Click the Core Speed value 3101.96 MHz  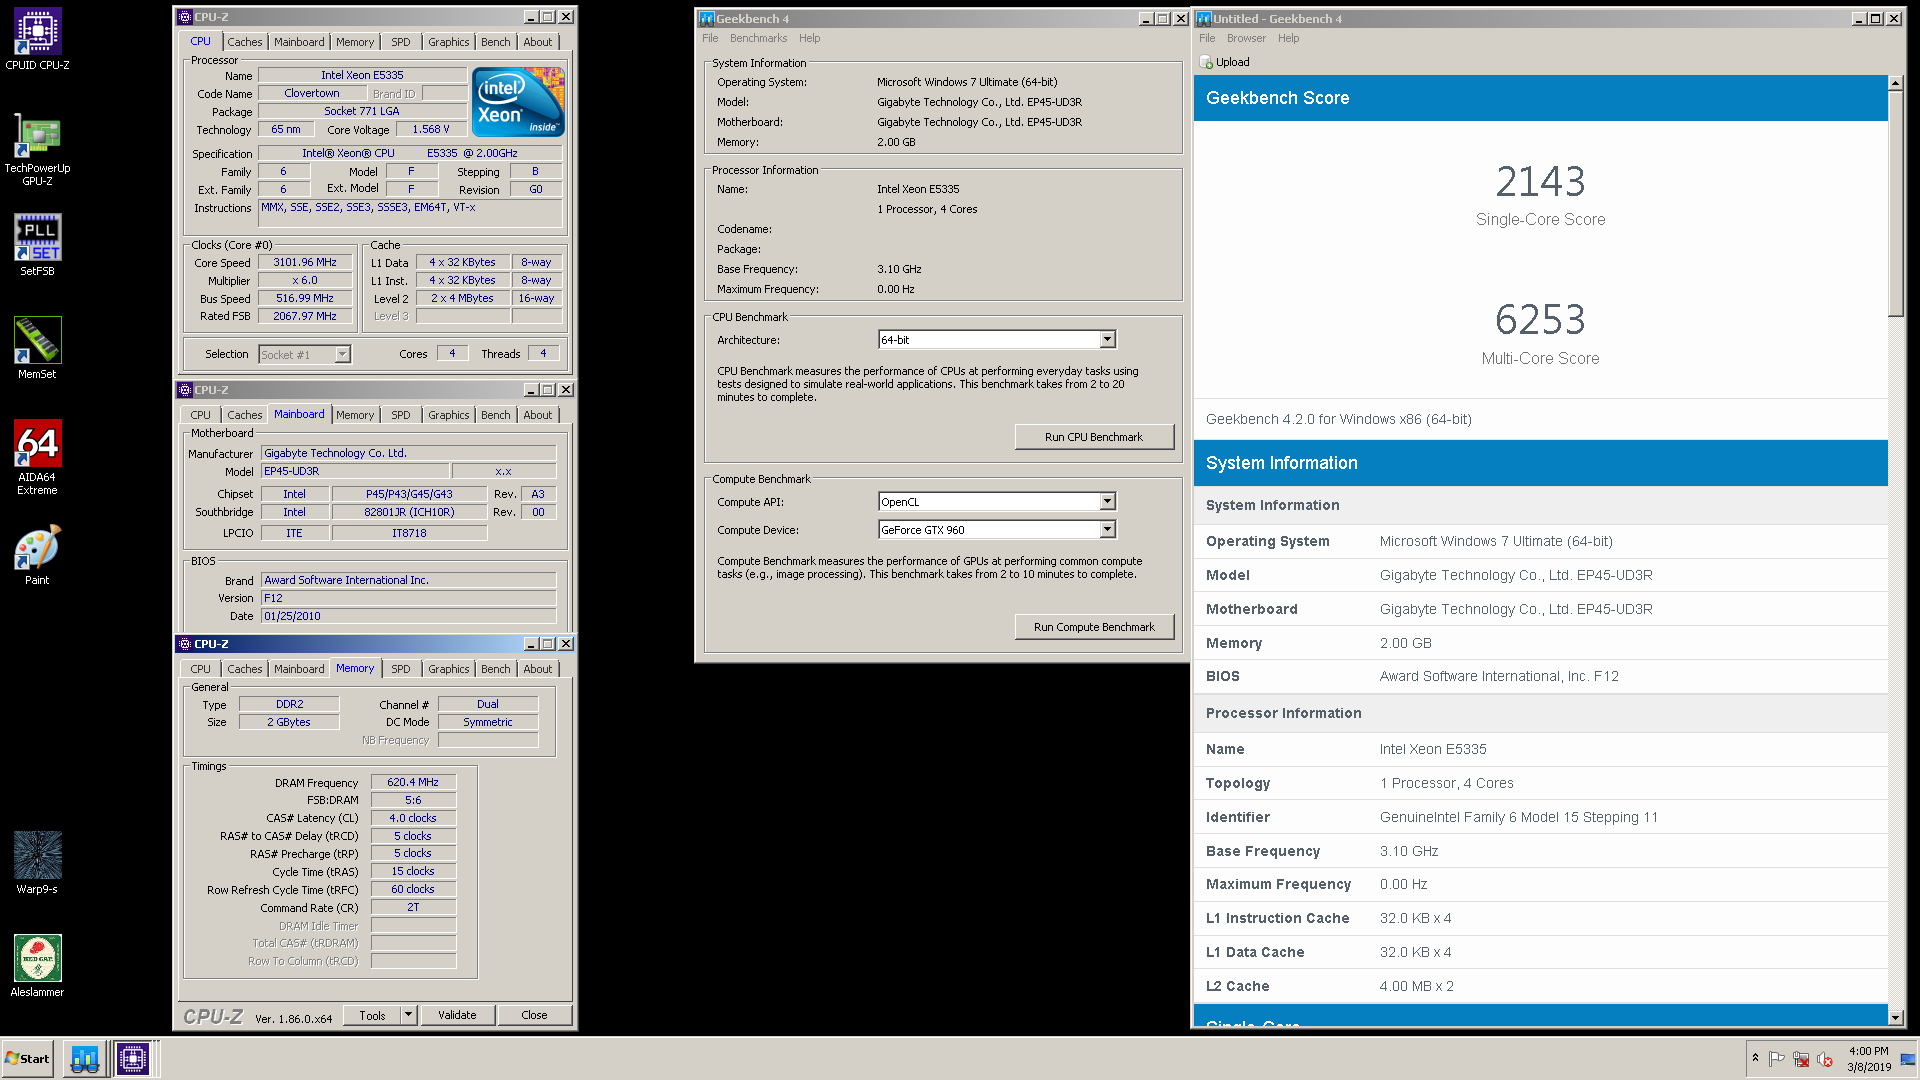pyautogui.click(x=305, y=262)
